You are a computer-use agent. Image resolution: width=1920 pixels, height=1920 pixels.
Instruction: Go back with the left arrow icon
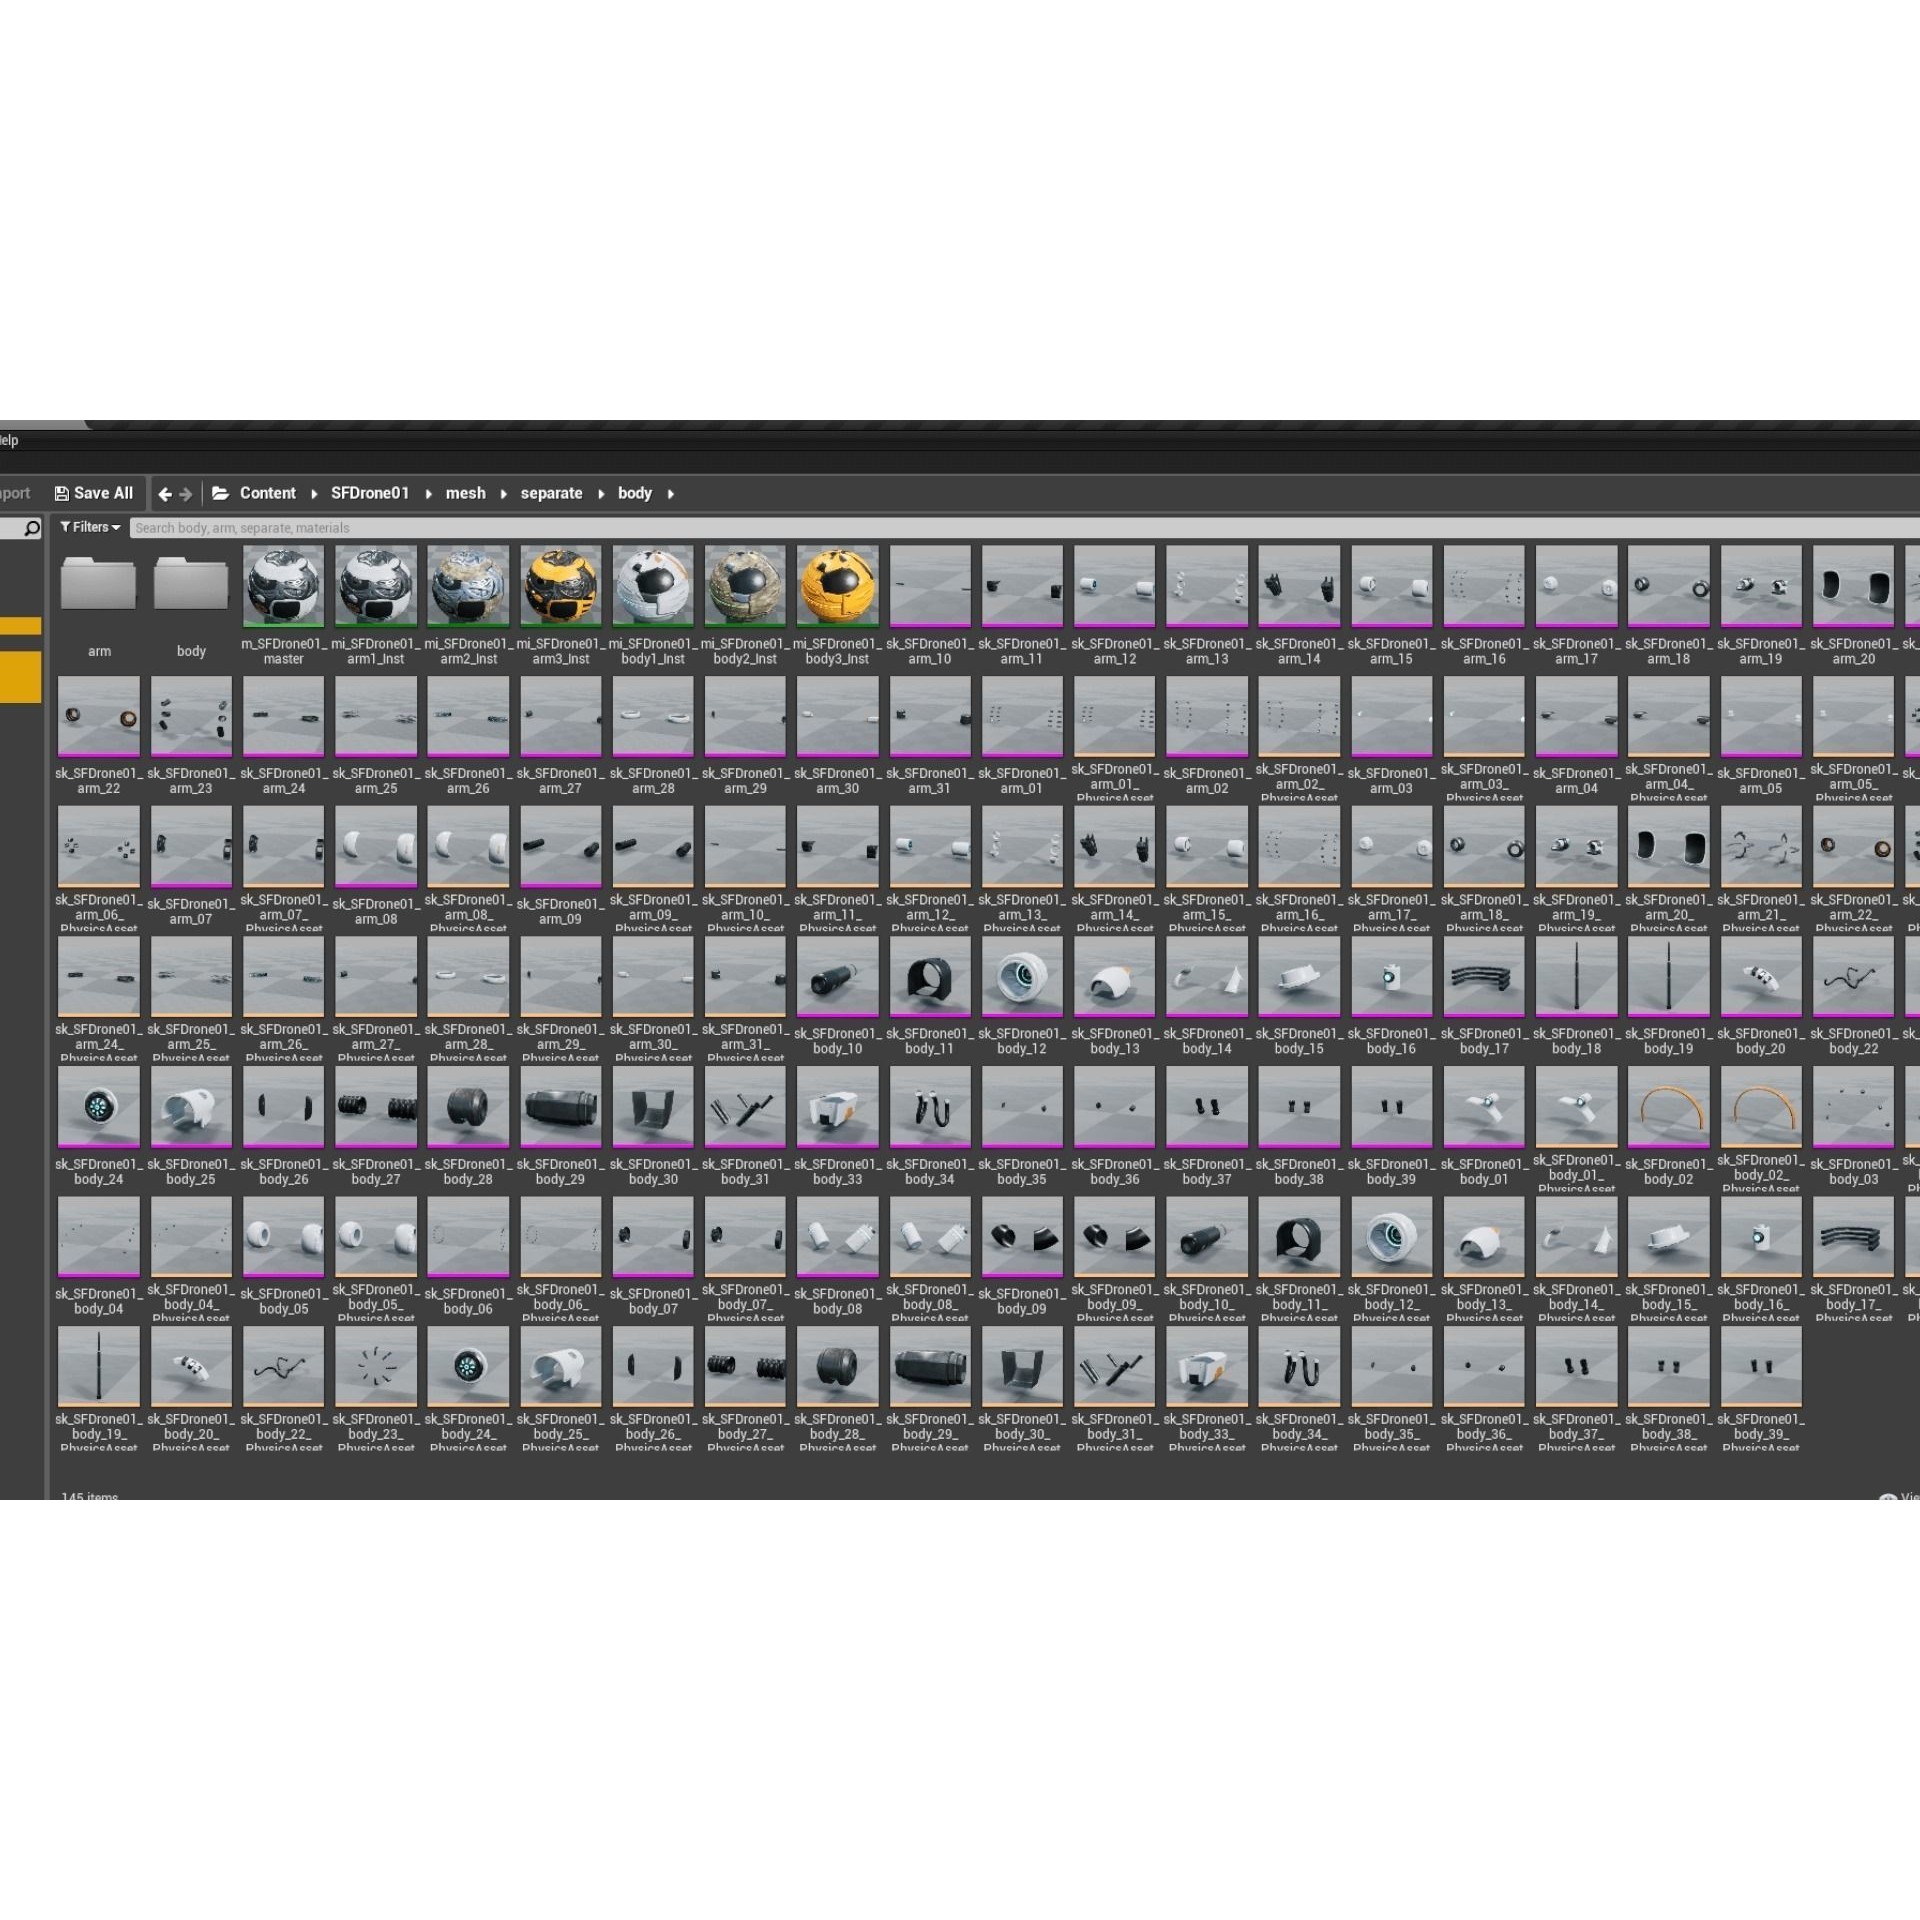[165, 494]
